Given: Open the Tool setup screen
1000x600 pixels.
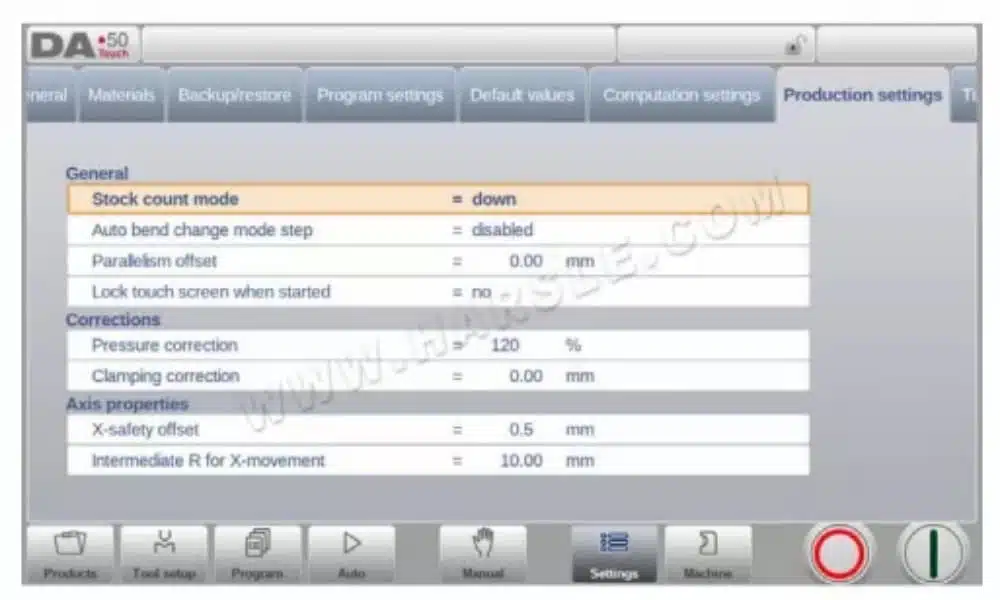Looking at the screenshot, I should point(164,553).
